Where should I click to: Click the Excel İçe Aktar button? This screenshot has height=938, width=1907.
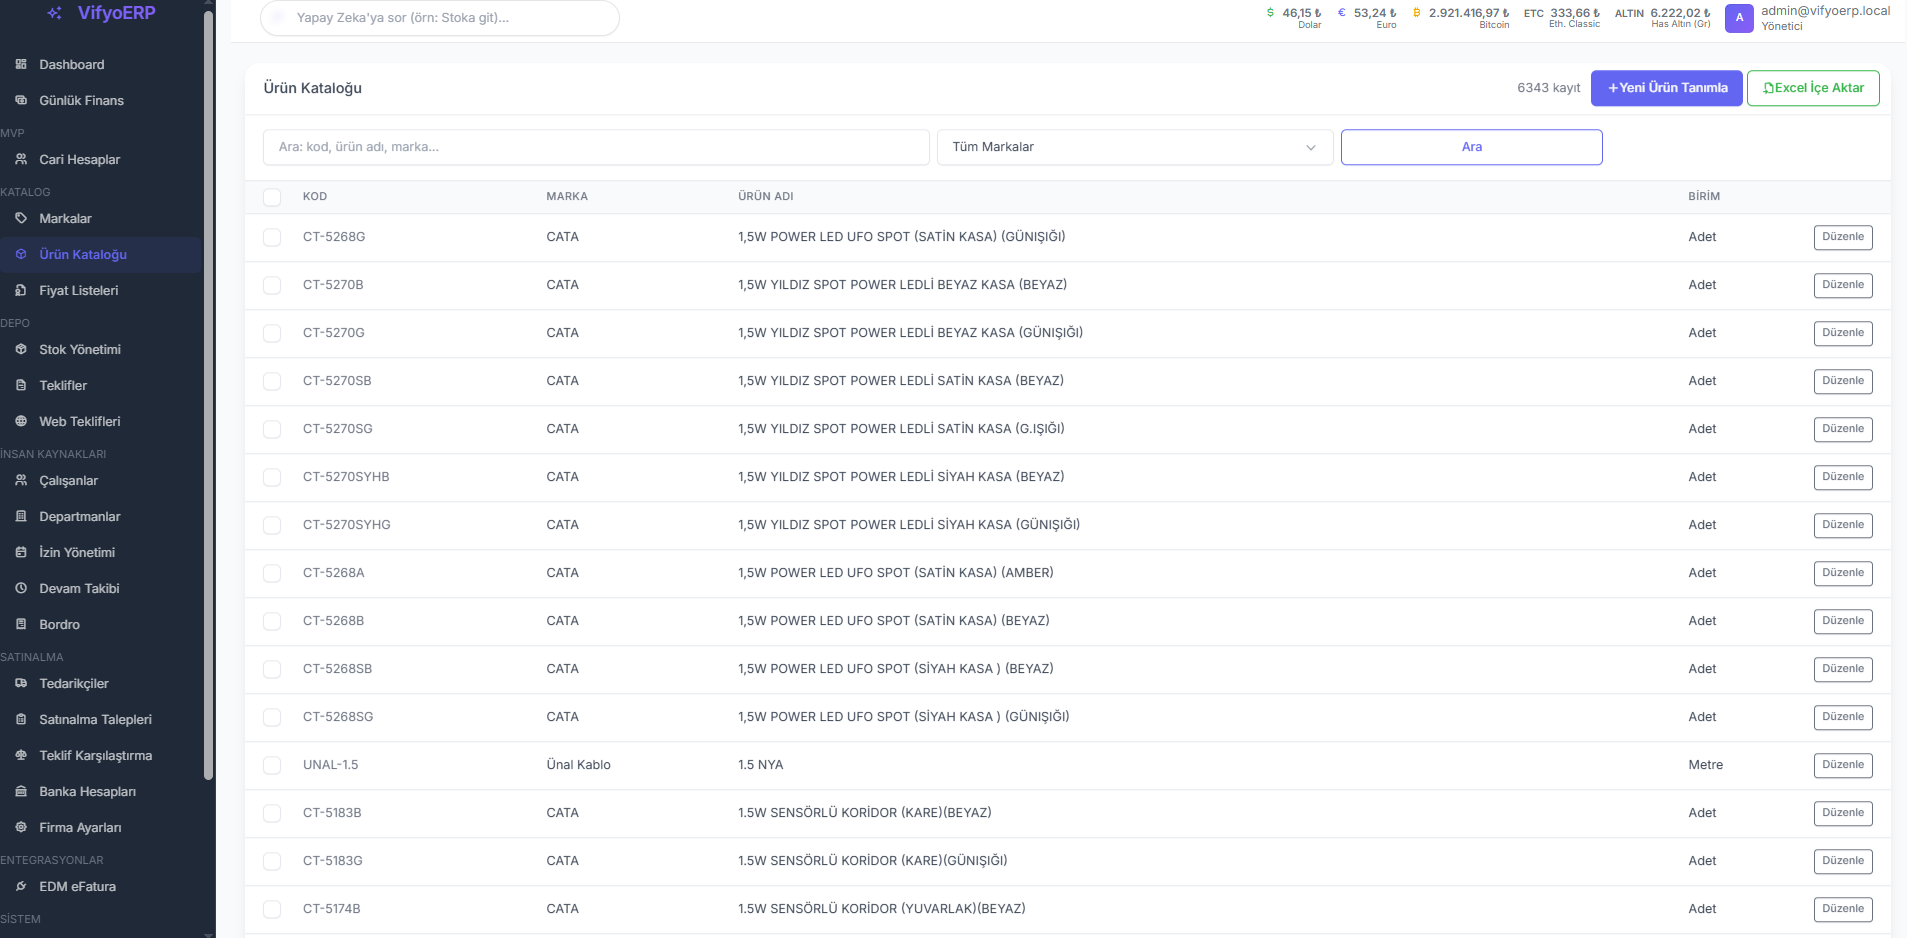[1813, 88]
